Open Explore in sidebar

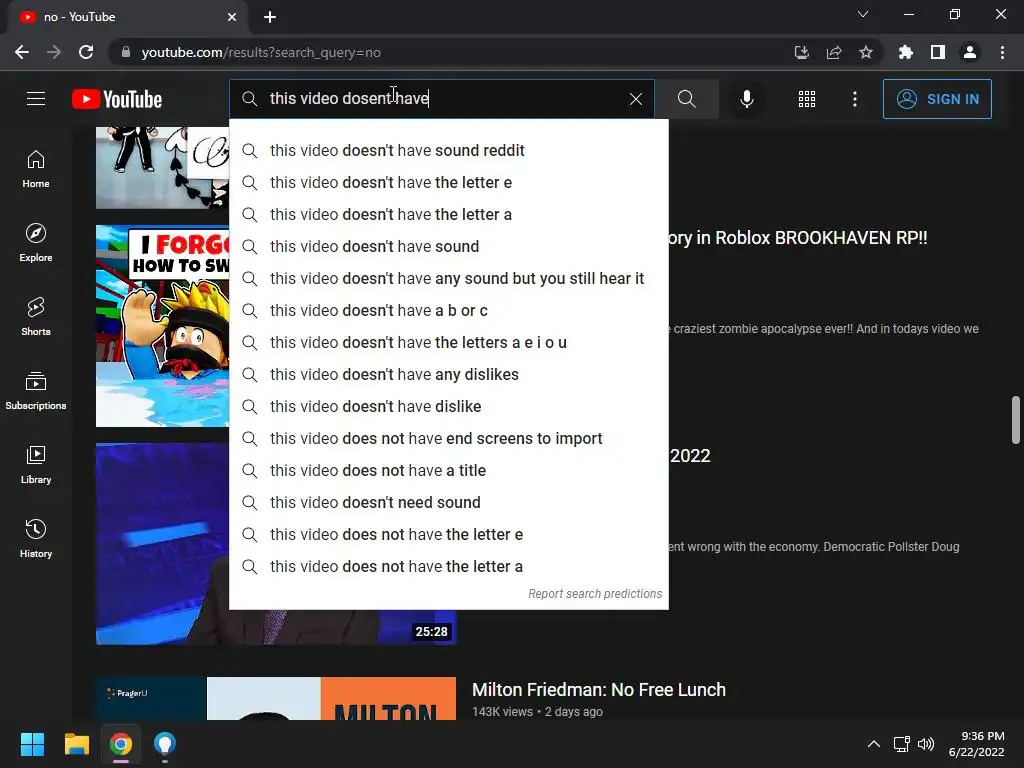(x=36, y=243)
